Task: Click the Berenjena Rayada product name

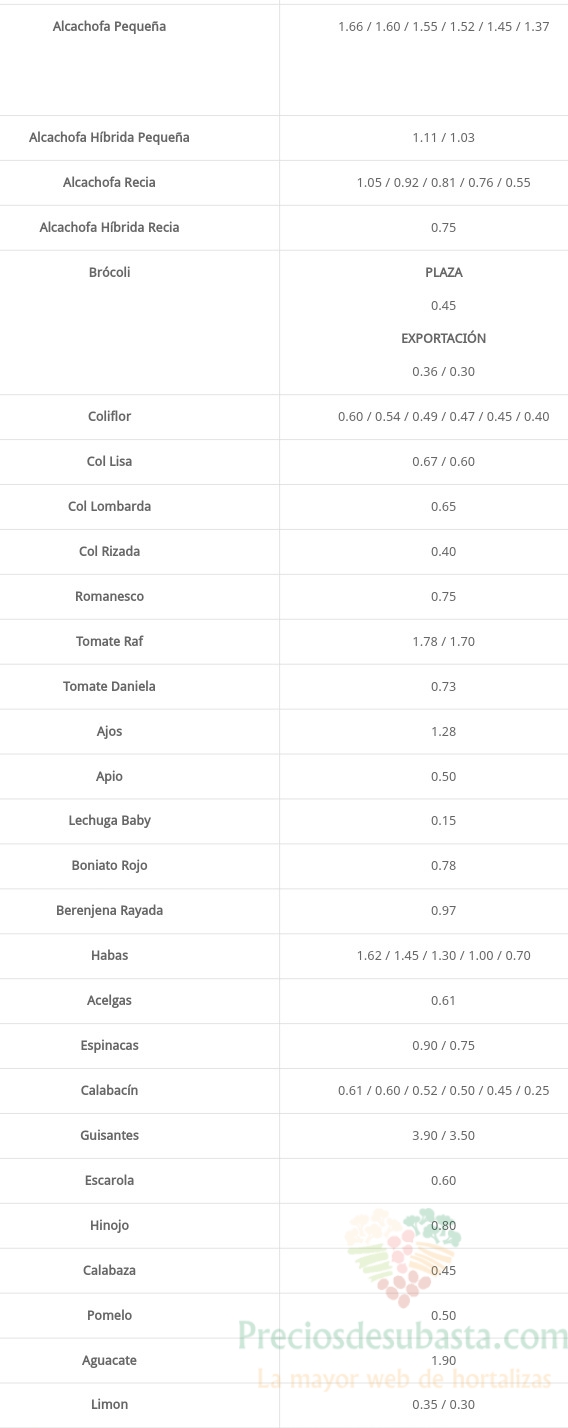Action: pos(110,910)
